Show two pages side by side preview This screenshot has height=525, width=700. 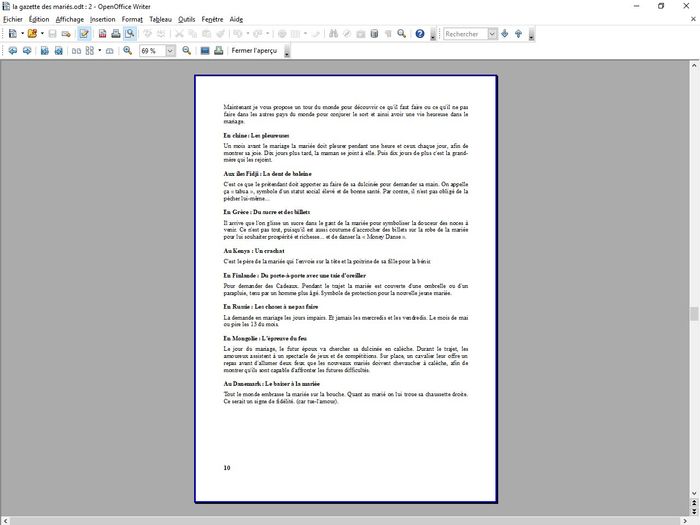pos(76,51)
